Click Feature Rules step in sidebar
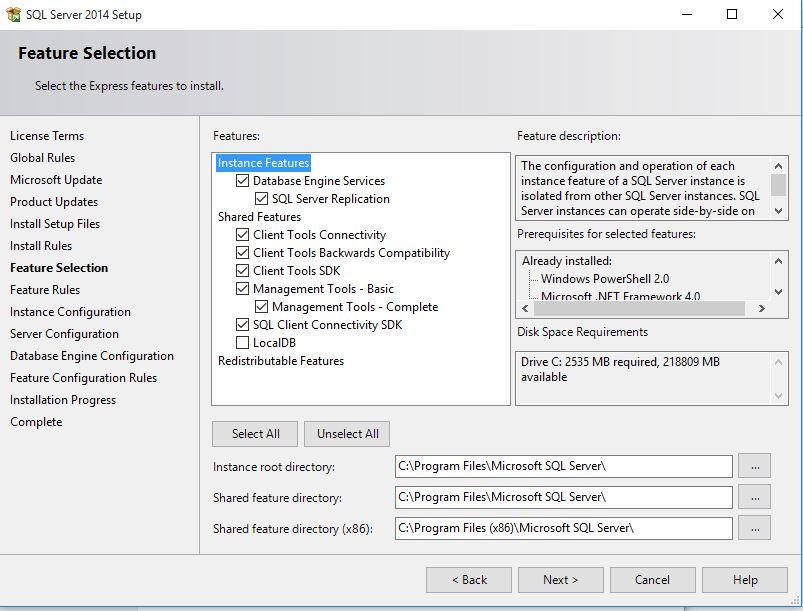This screenshot has width=803, height=611. [45, 290]
